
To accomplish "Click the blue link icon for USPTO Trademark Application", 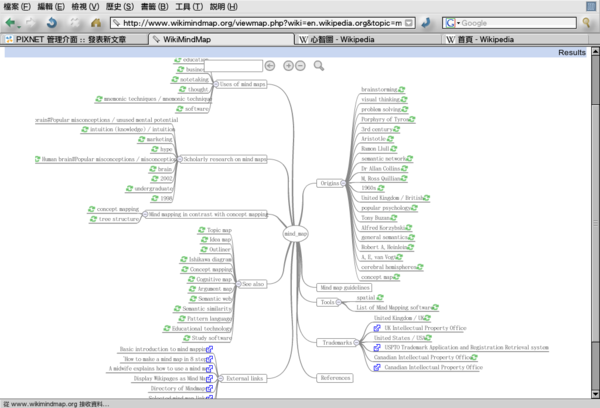I will pyautogui.click(x=377, y=348).
